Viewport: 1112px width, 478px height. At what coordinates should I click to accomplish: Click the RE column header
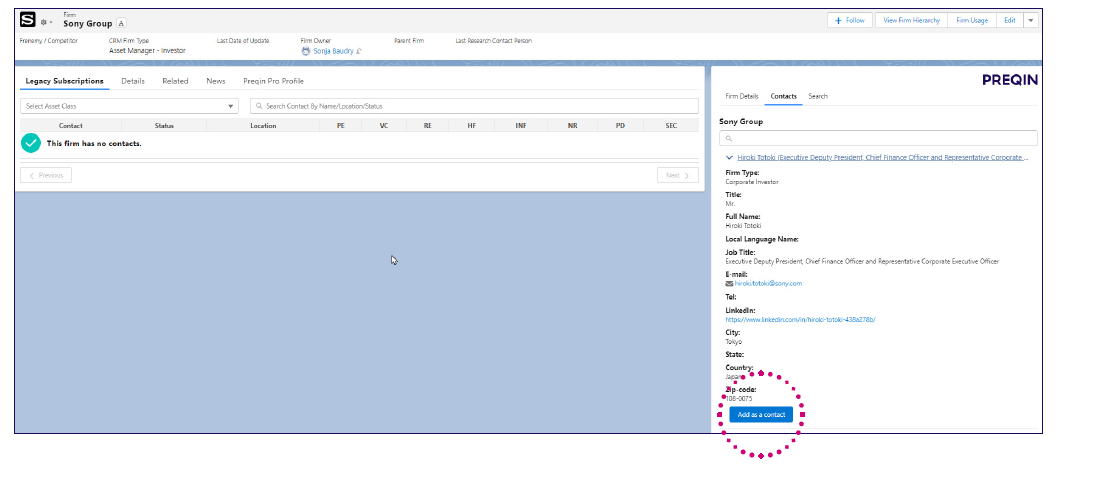(428, 126)
